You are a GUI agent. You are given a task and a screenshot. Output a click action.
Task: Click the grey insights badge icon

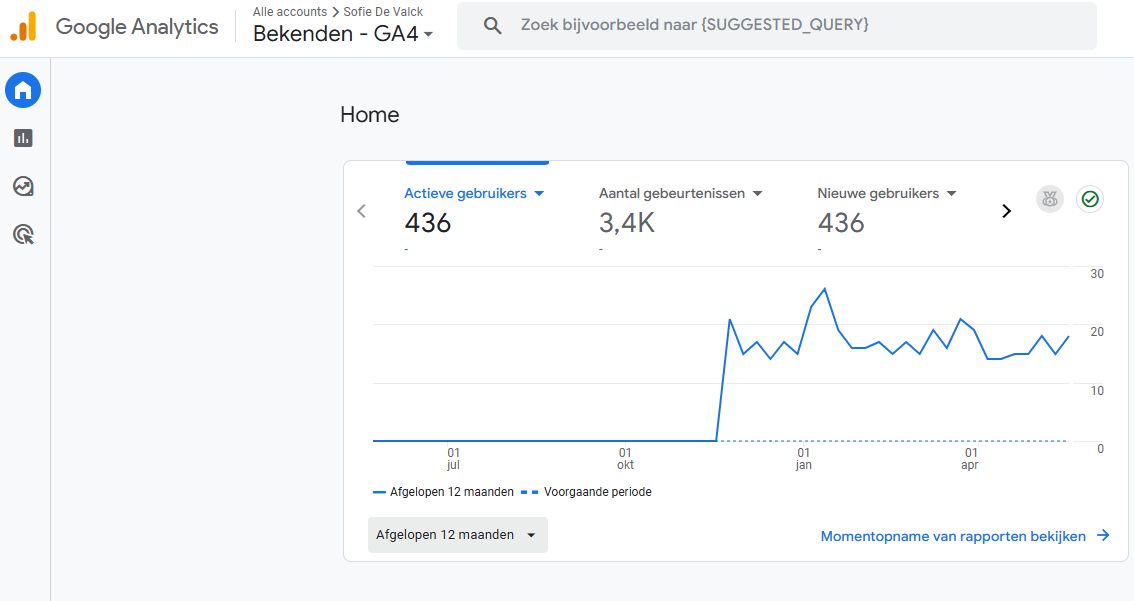click(x=1050, y=199)
